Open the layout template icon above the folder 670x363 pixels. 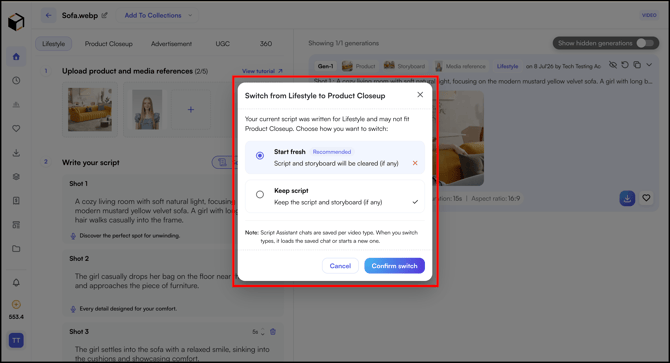tap(16, 225)
